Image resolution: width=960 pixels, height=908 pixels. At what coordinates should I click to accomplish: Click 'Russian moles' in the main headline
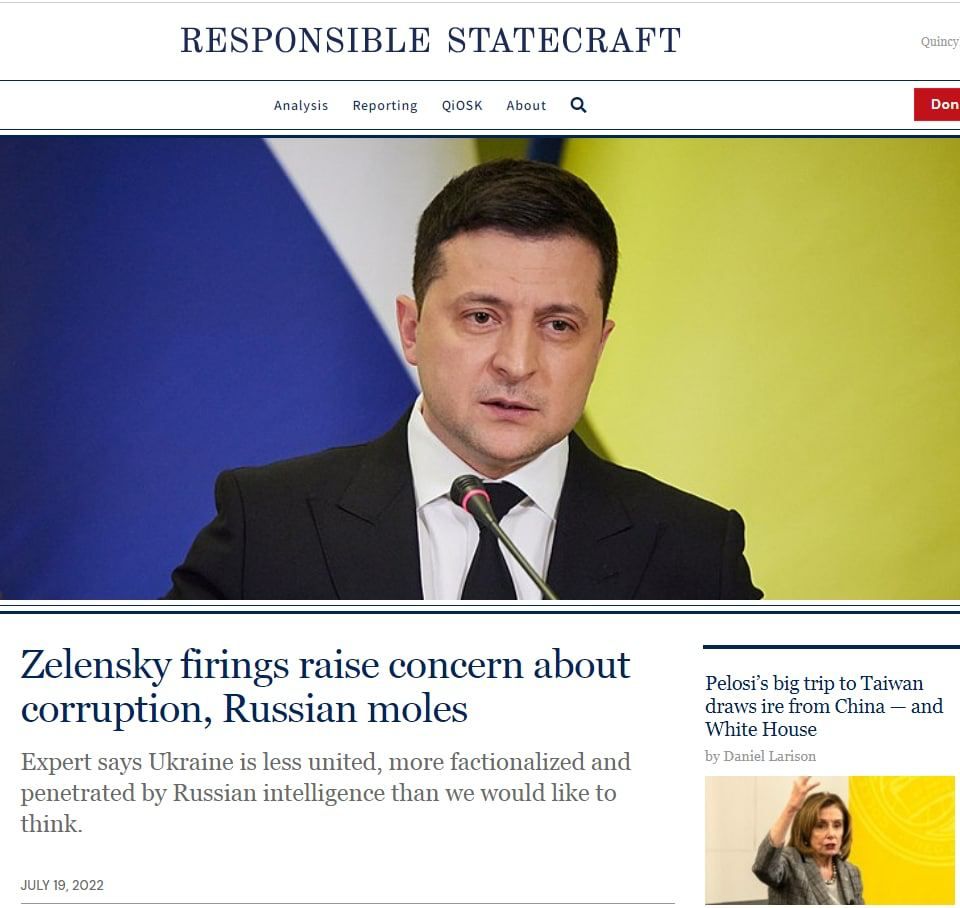point(345,709)
